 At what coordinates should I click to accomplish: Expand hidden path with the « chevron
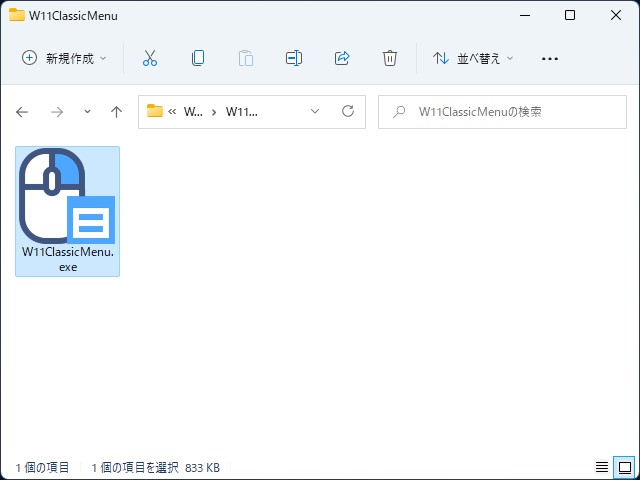coord(172,112)
